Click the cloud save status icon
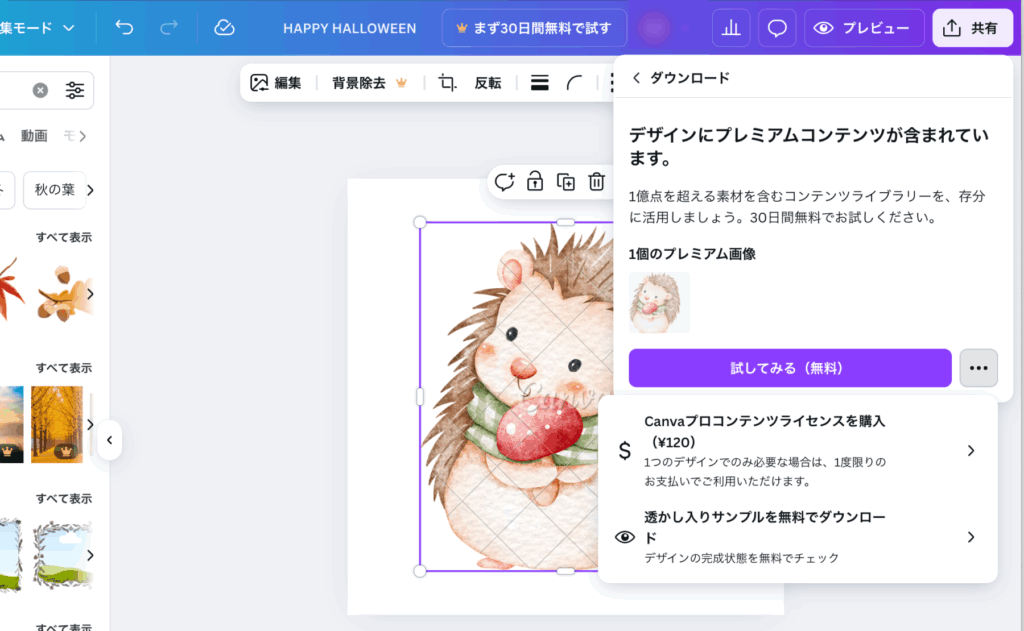Screen dimensions: 1024x631 (x=225, y=28)
